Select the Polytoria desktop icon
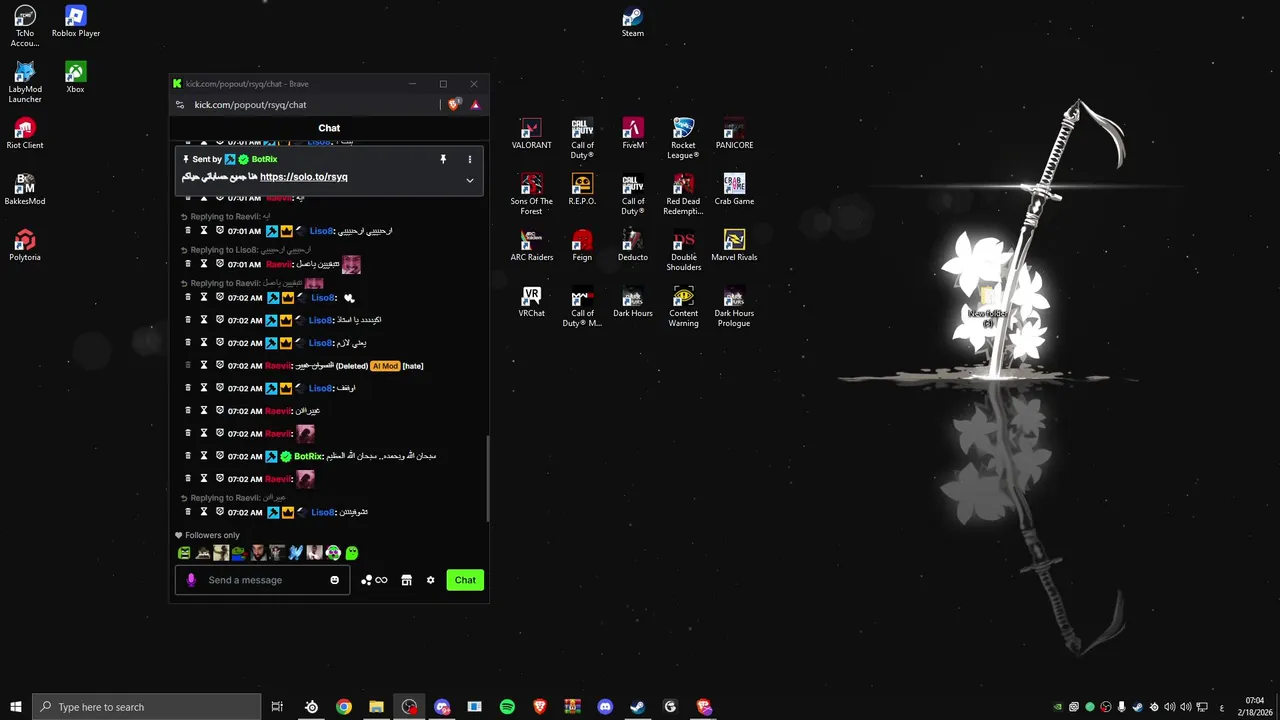The width and height of the screenshot is (1280, 720). click(x=25, y=247)
